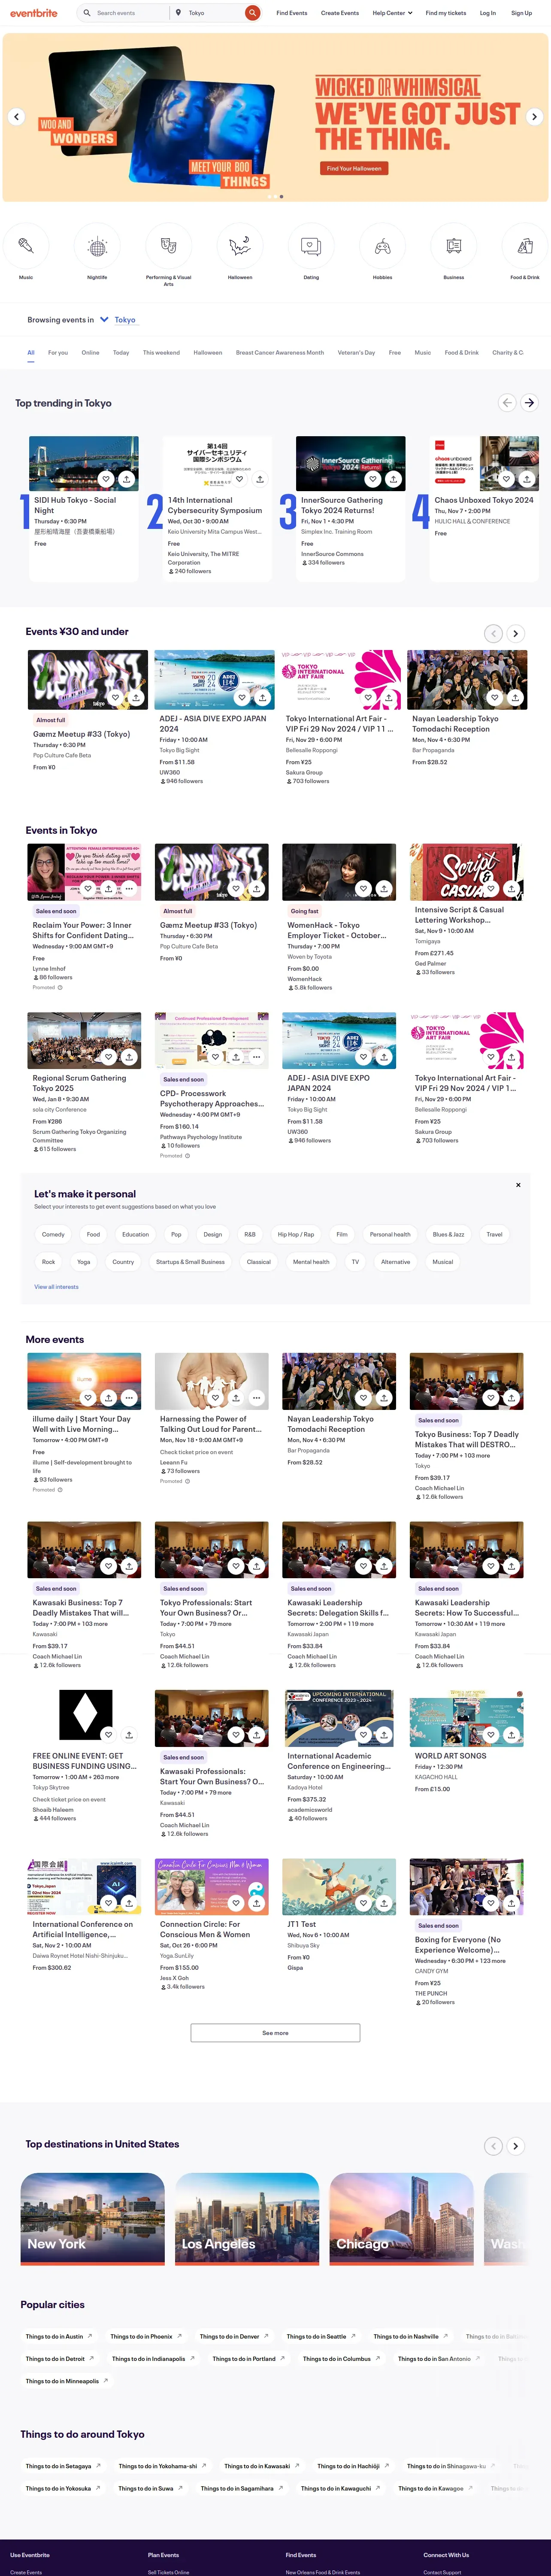Open more options on illume daily card
Viewport: 551px width, 2576px height.
click(129, 1397)
